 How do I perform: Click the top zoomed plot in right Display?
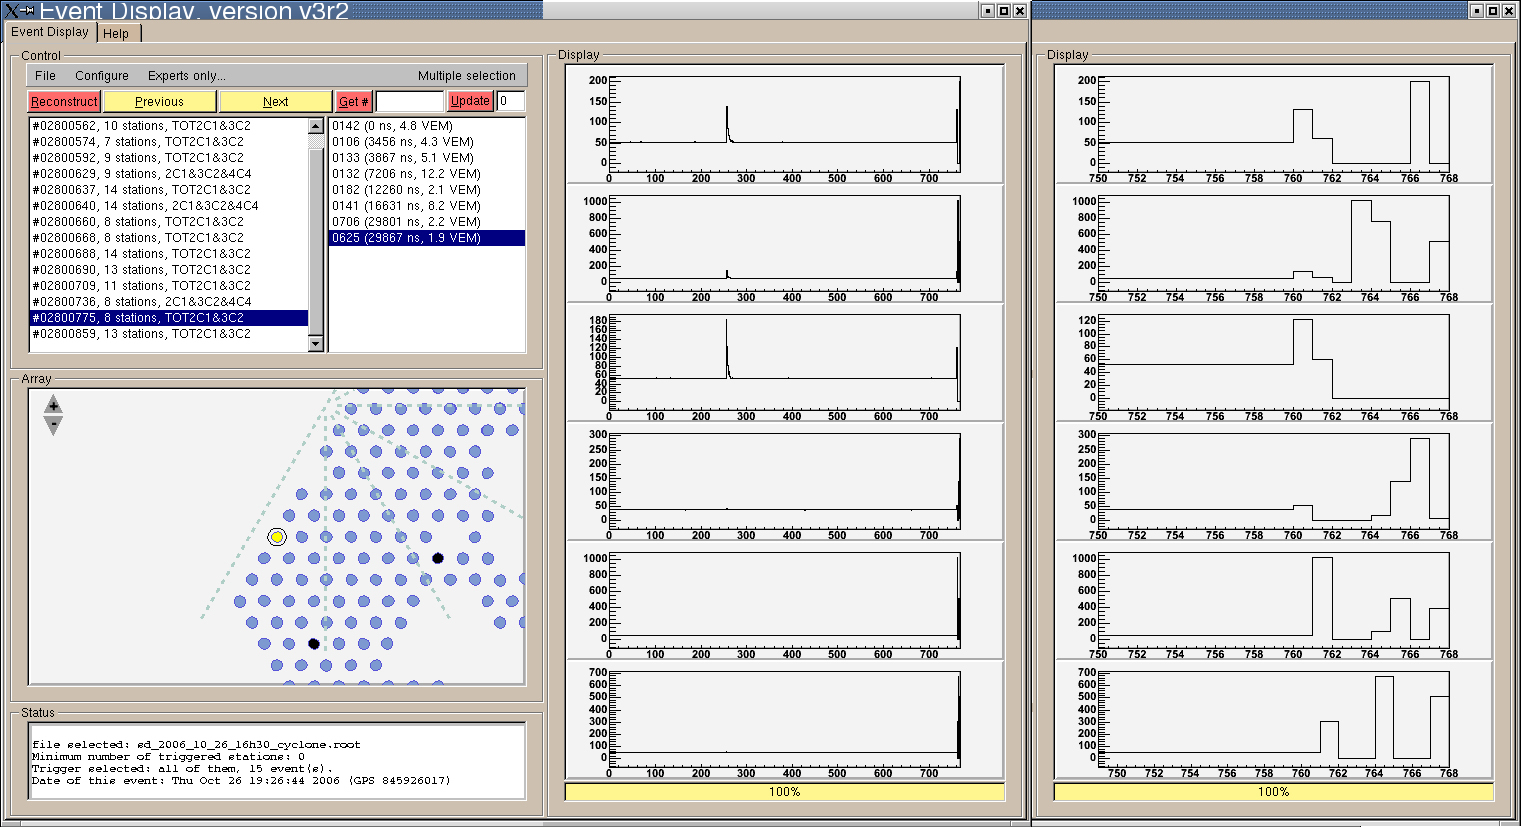[1274, 125]
